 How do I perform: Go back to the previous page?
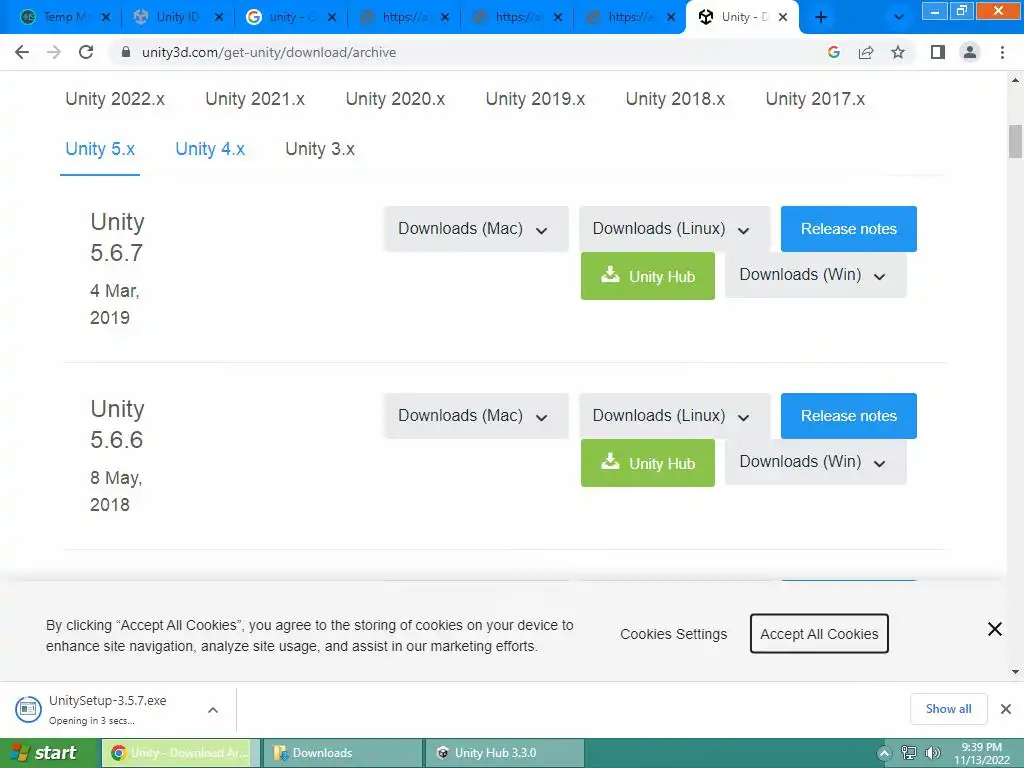[22, 52]
